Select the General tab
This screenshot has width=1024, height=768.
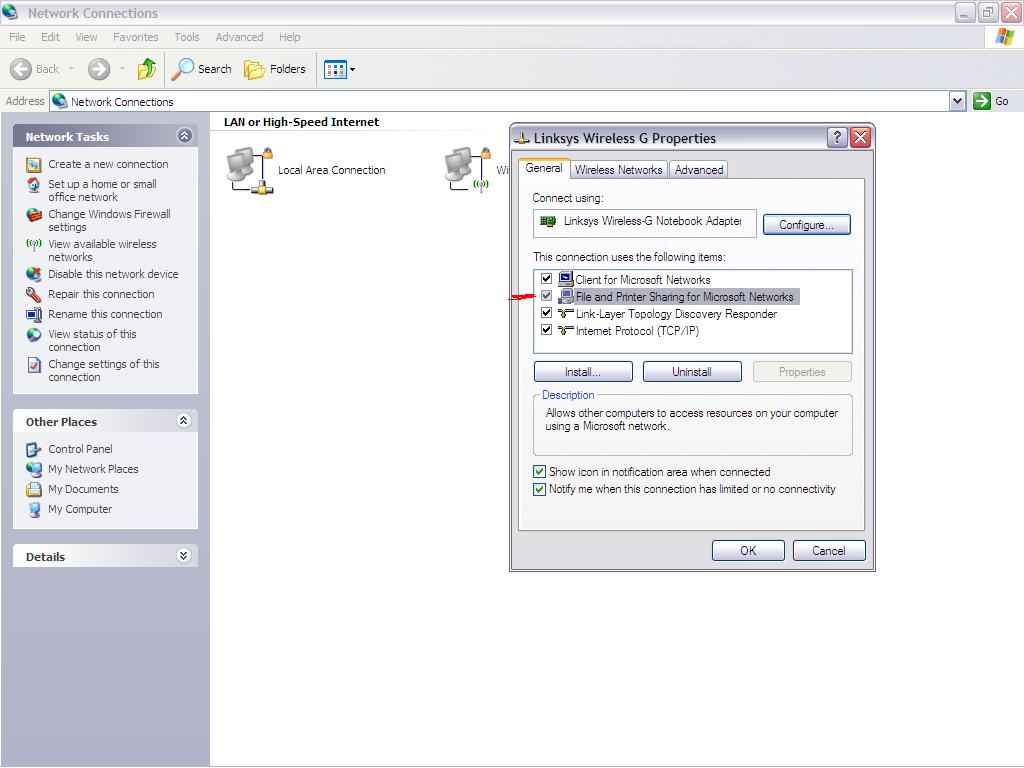pos(543,168)
